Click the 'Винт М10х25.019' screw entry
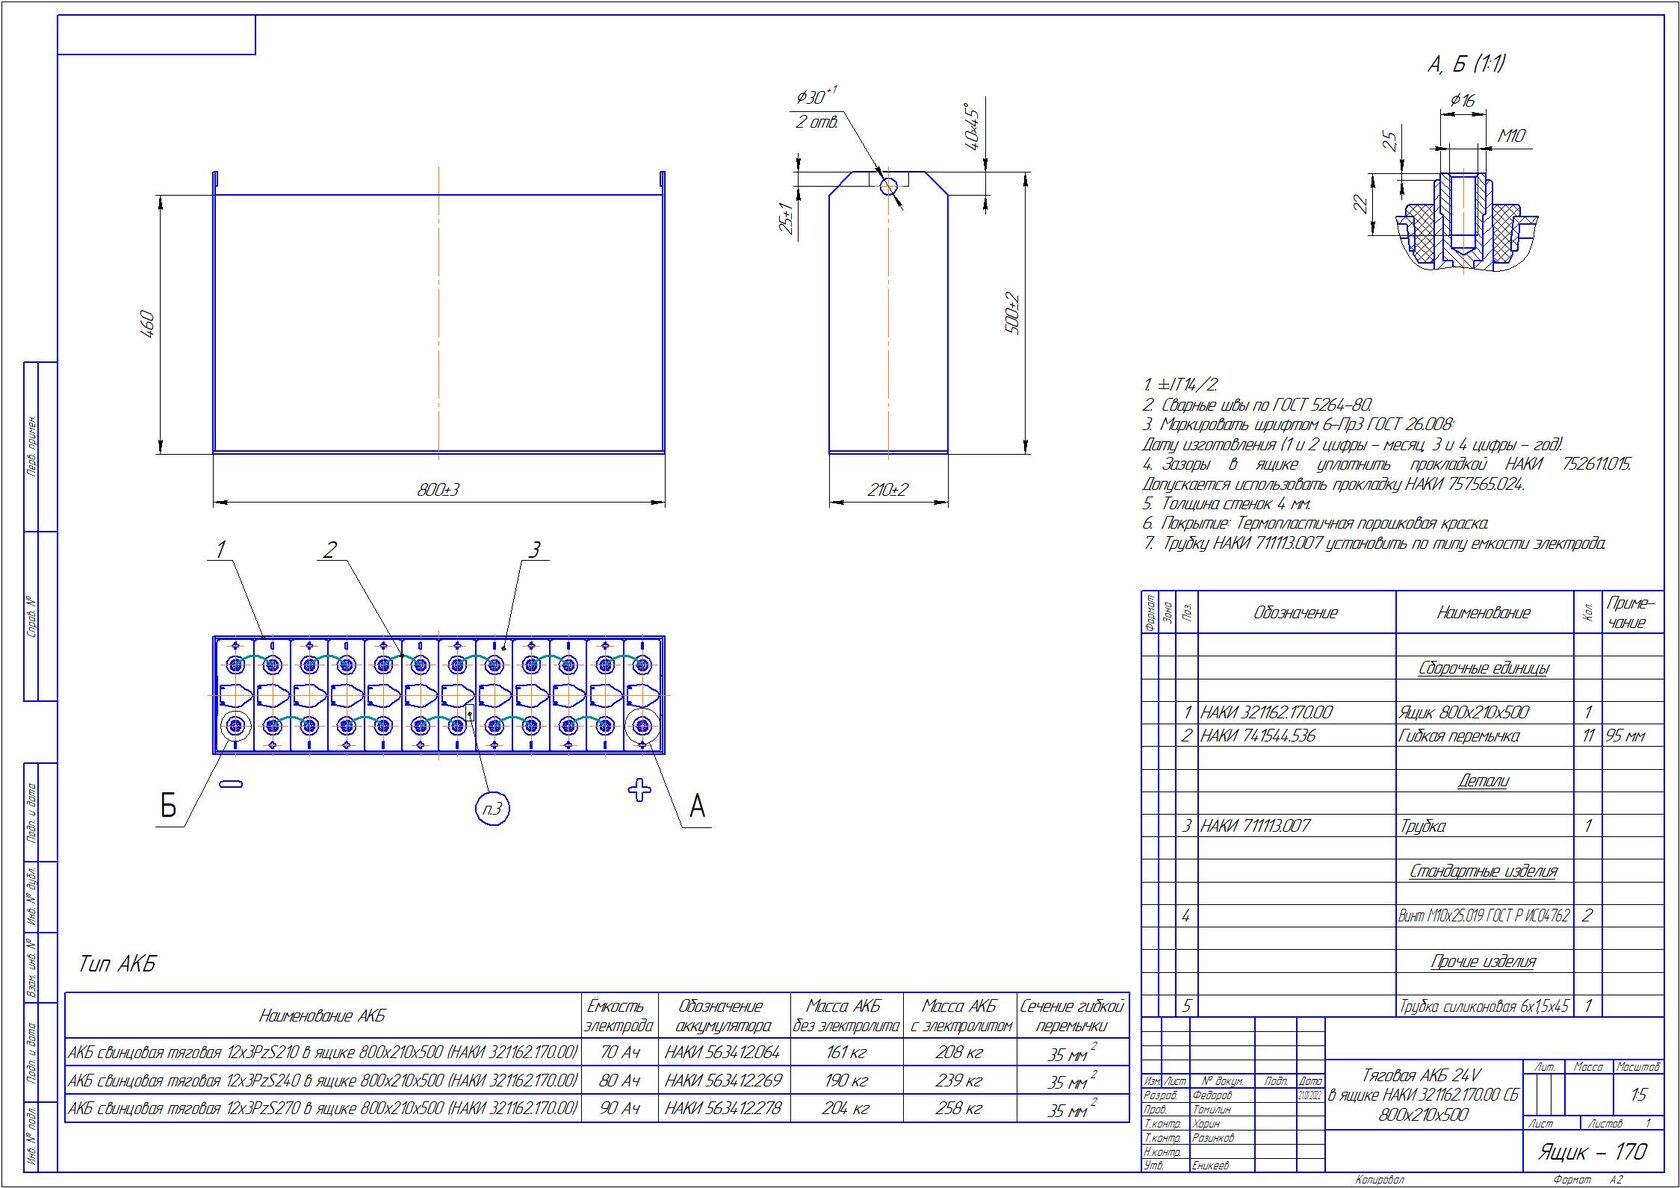This screenshot has height=1188, width=1680. point(1484,916)
